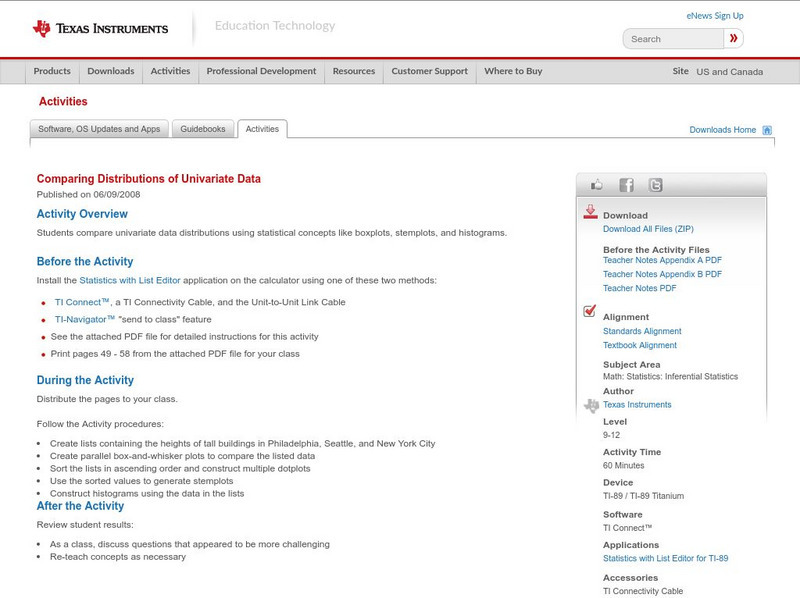Open the Products menu
This screenshot has width=800, height=598.
pos(52,71)
